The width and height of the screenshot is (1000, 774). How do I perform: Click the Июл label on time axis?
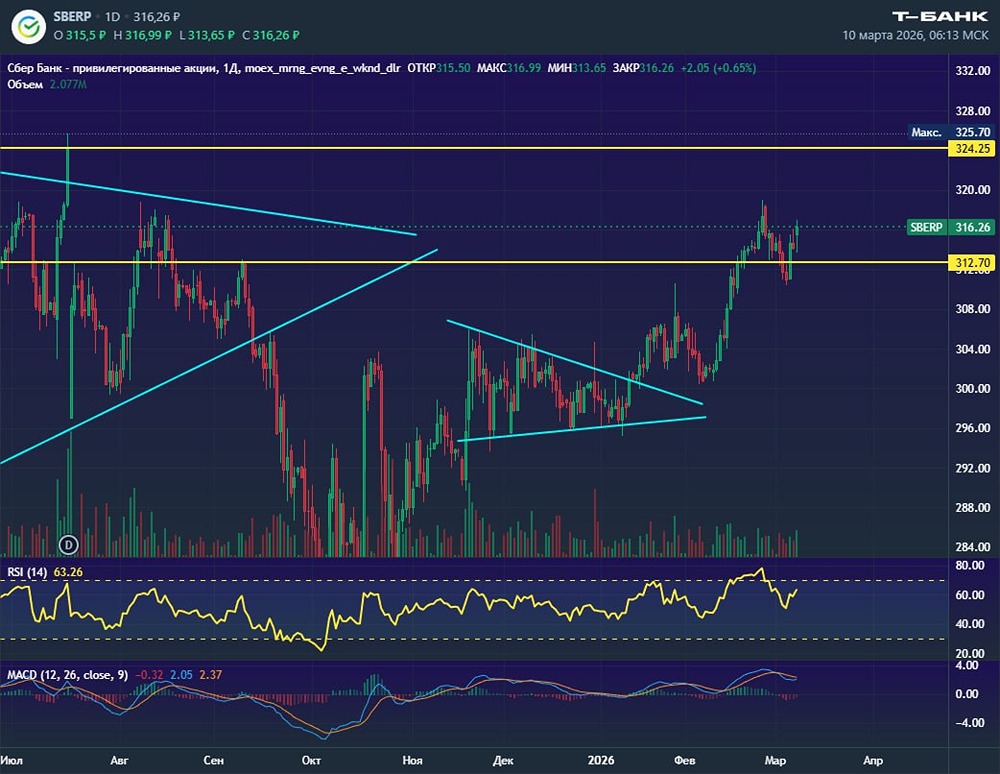click(11, 760)
